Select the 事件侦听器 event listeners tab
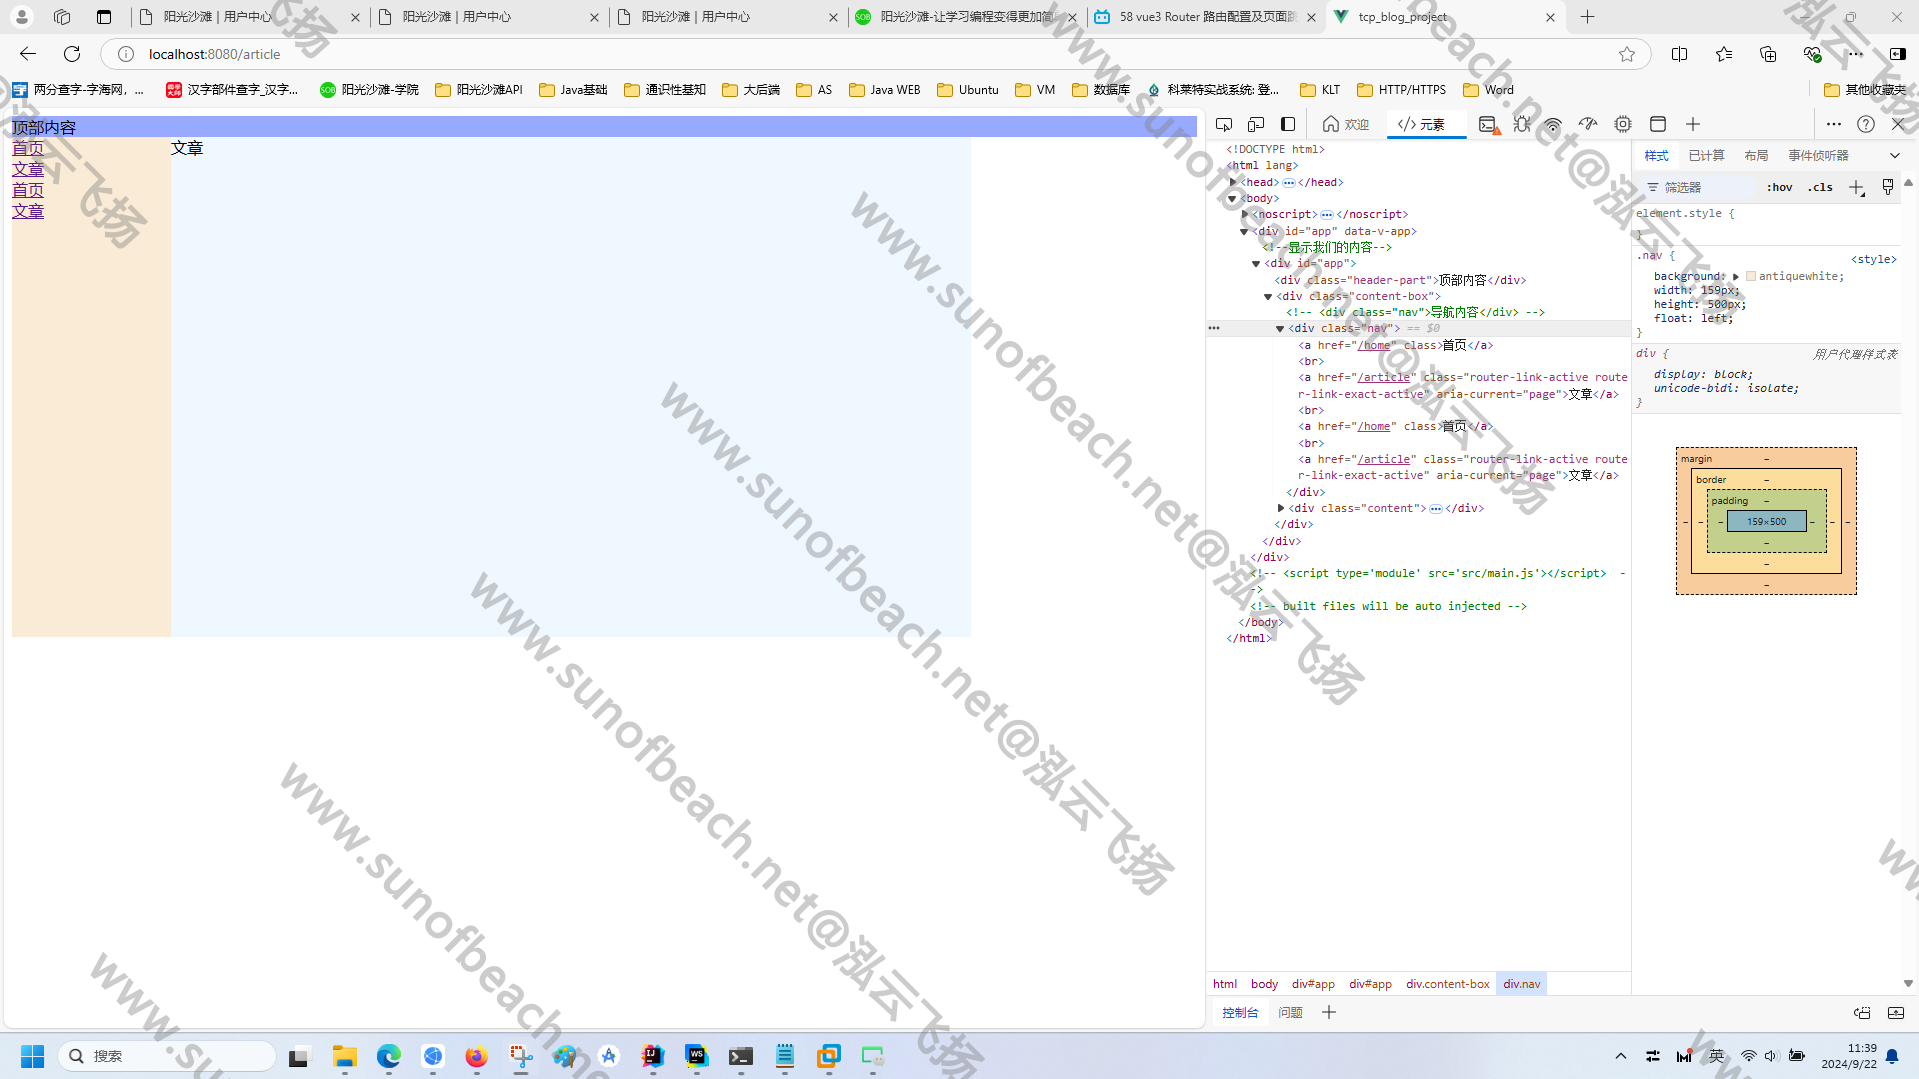Image resolution: width=1919 pixels, height=1079 pixels. tap(1818, 155)
